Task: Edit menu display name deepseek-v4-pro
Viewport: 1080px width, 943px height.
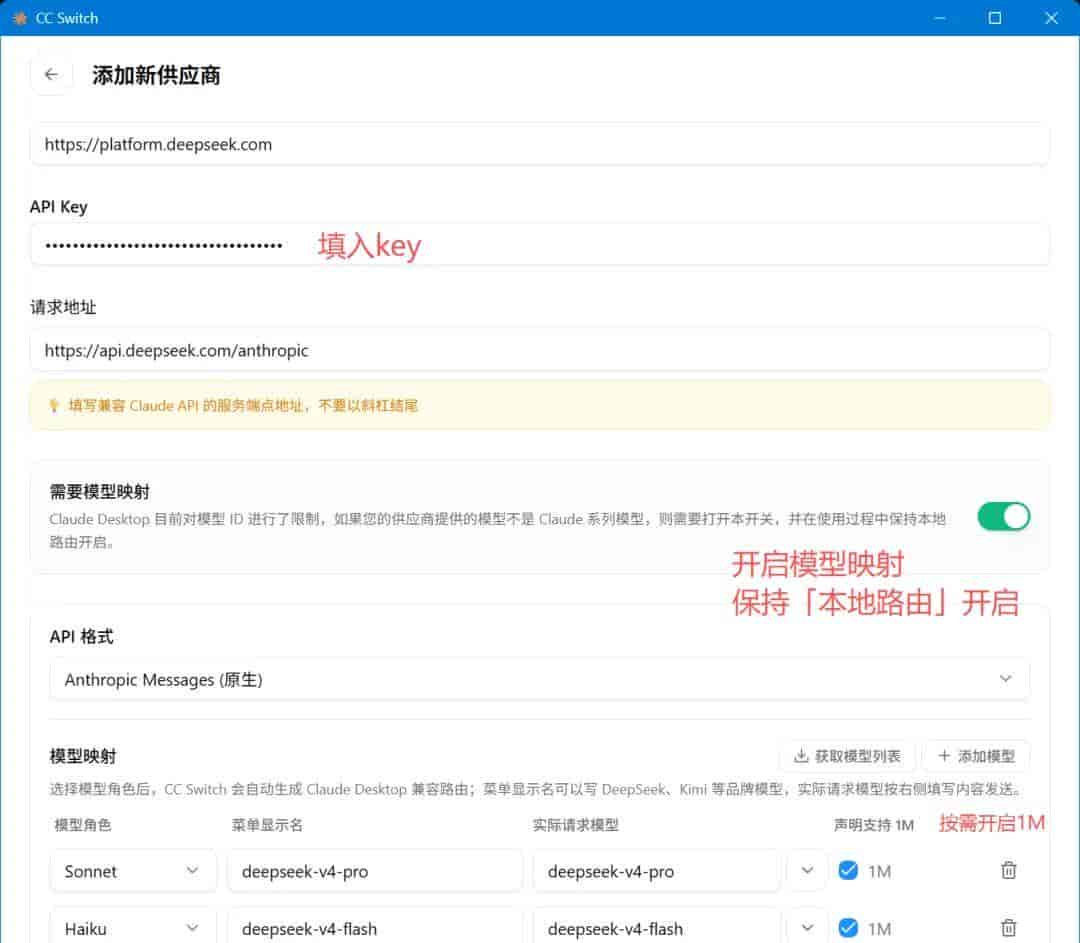Action: [x=375, y=871]
